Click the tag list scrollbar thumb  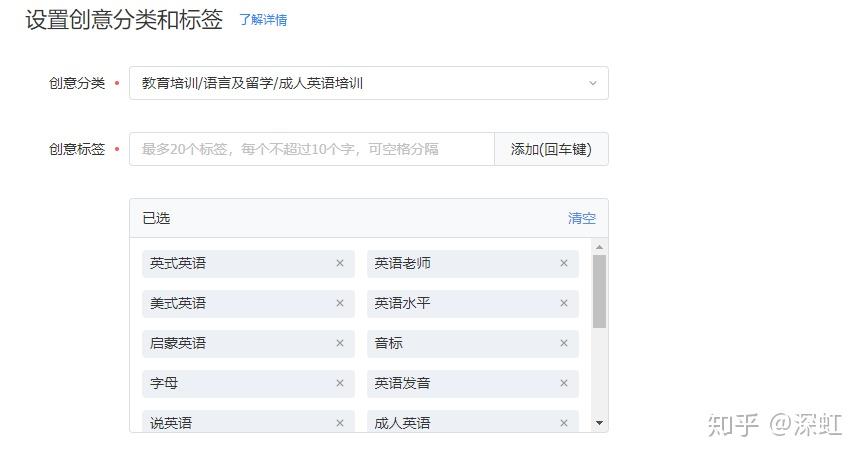pyautogui.click(x=599, y=291)
